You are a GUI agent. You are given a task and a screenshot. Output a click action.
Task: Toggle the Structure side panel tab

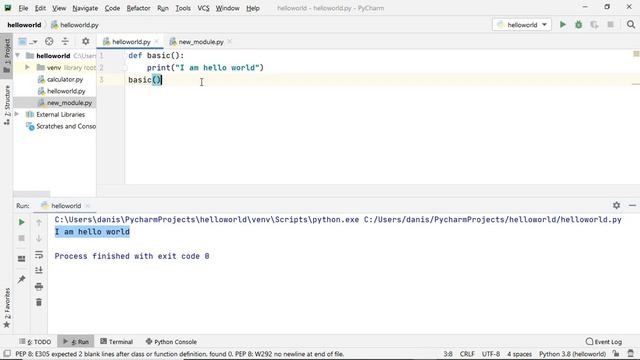(x=7, y=105)
